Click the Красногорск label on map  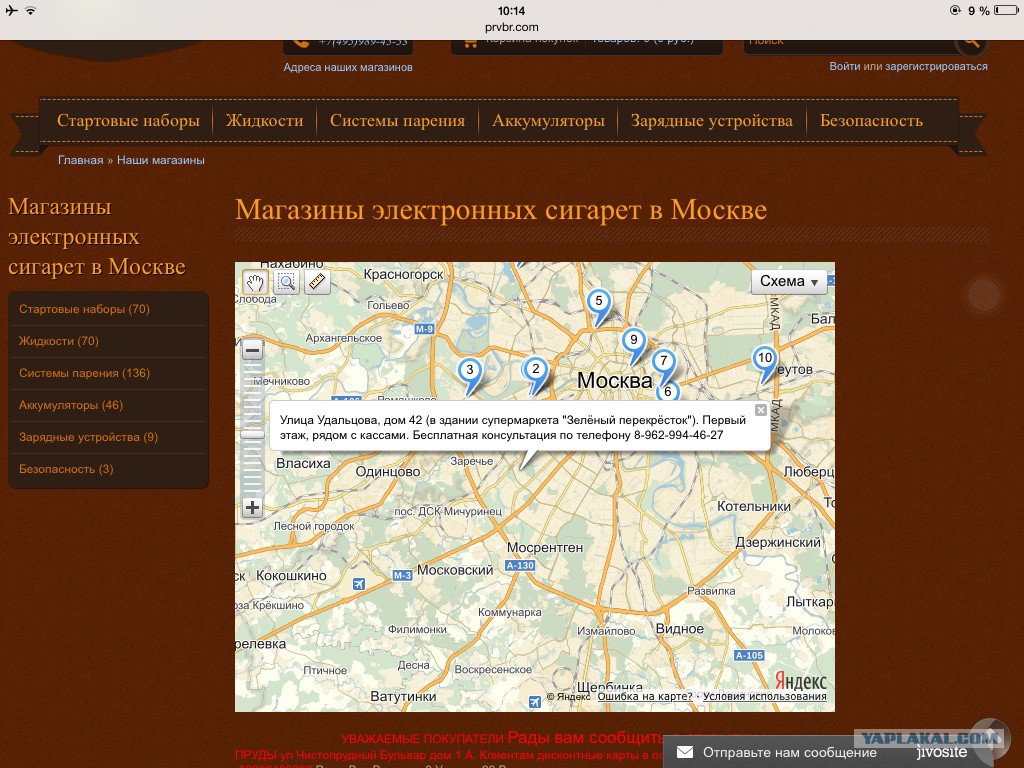[x=404, y=274]
